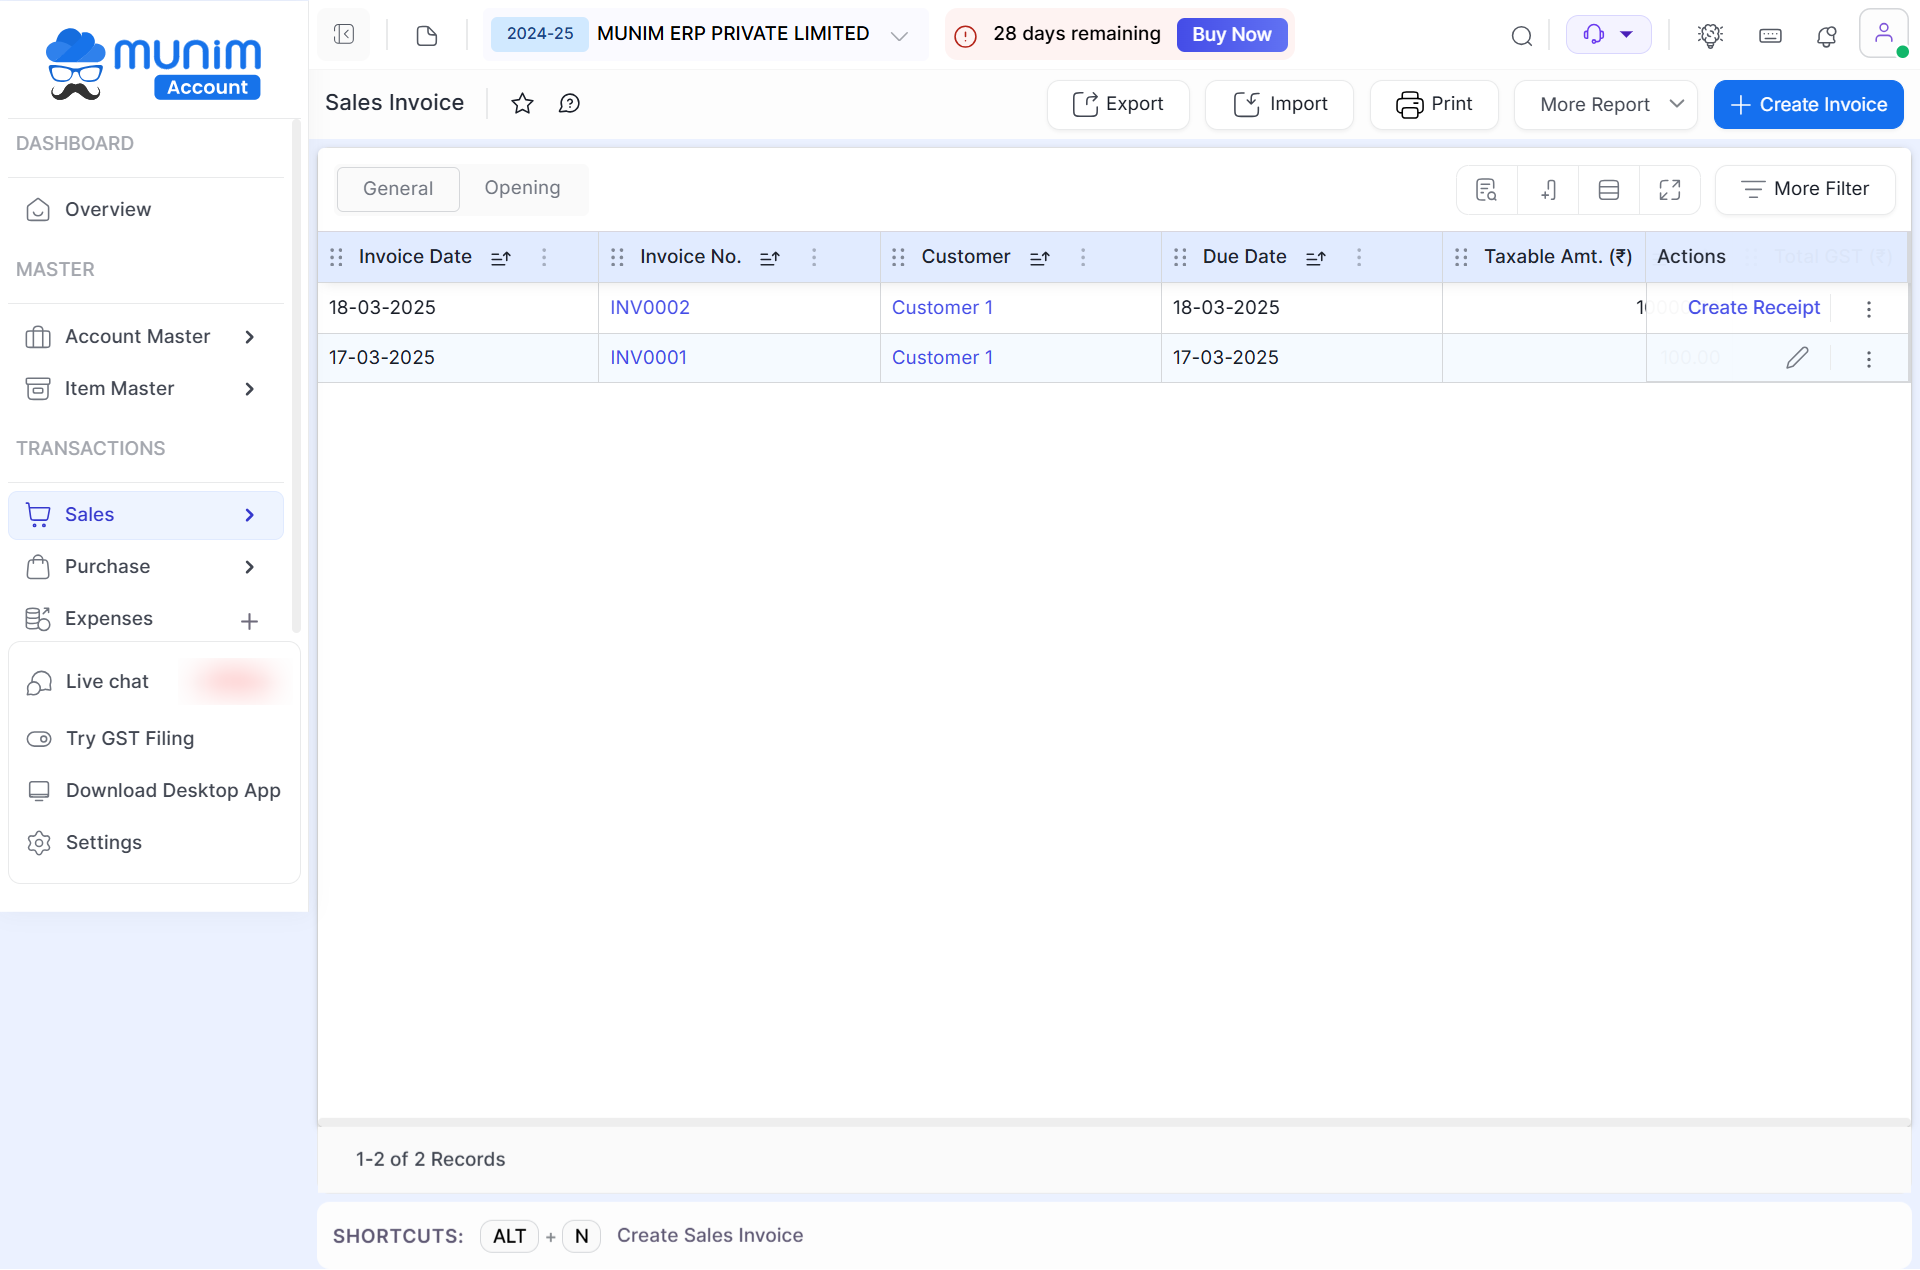Viewport: 1920px width, 1270px height.
Task: Click Print button
Action: tap(1434, 105)
